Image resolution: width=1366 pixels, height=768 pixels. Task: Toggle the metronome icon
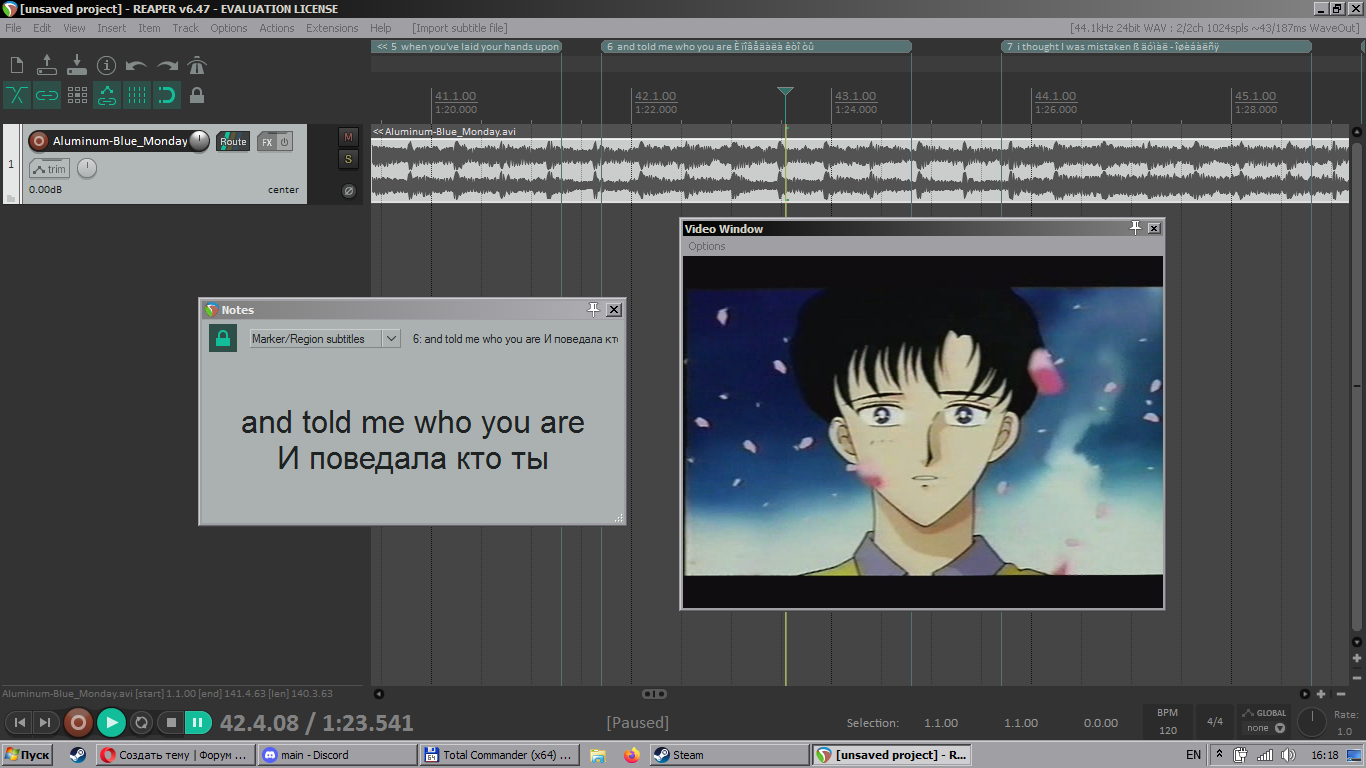tap(197, 66)
